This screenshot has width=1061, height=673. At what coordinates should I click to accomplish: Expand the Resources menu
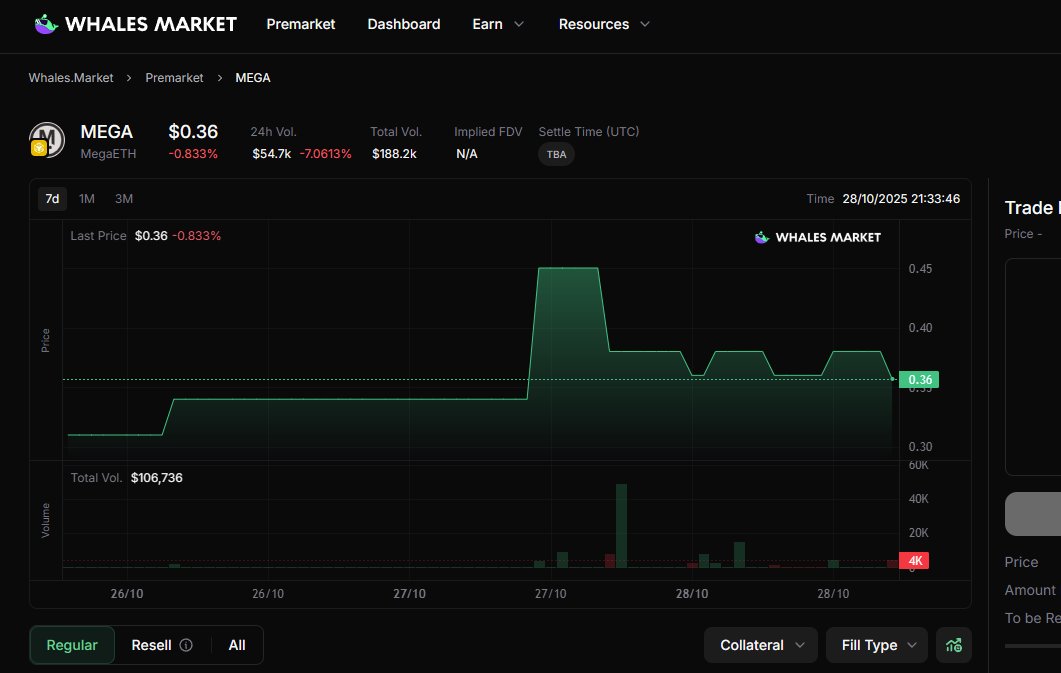[x=603, y=24]
